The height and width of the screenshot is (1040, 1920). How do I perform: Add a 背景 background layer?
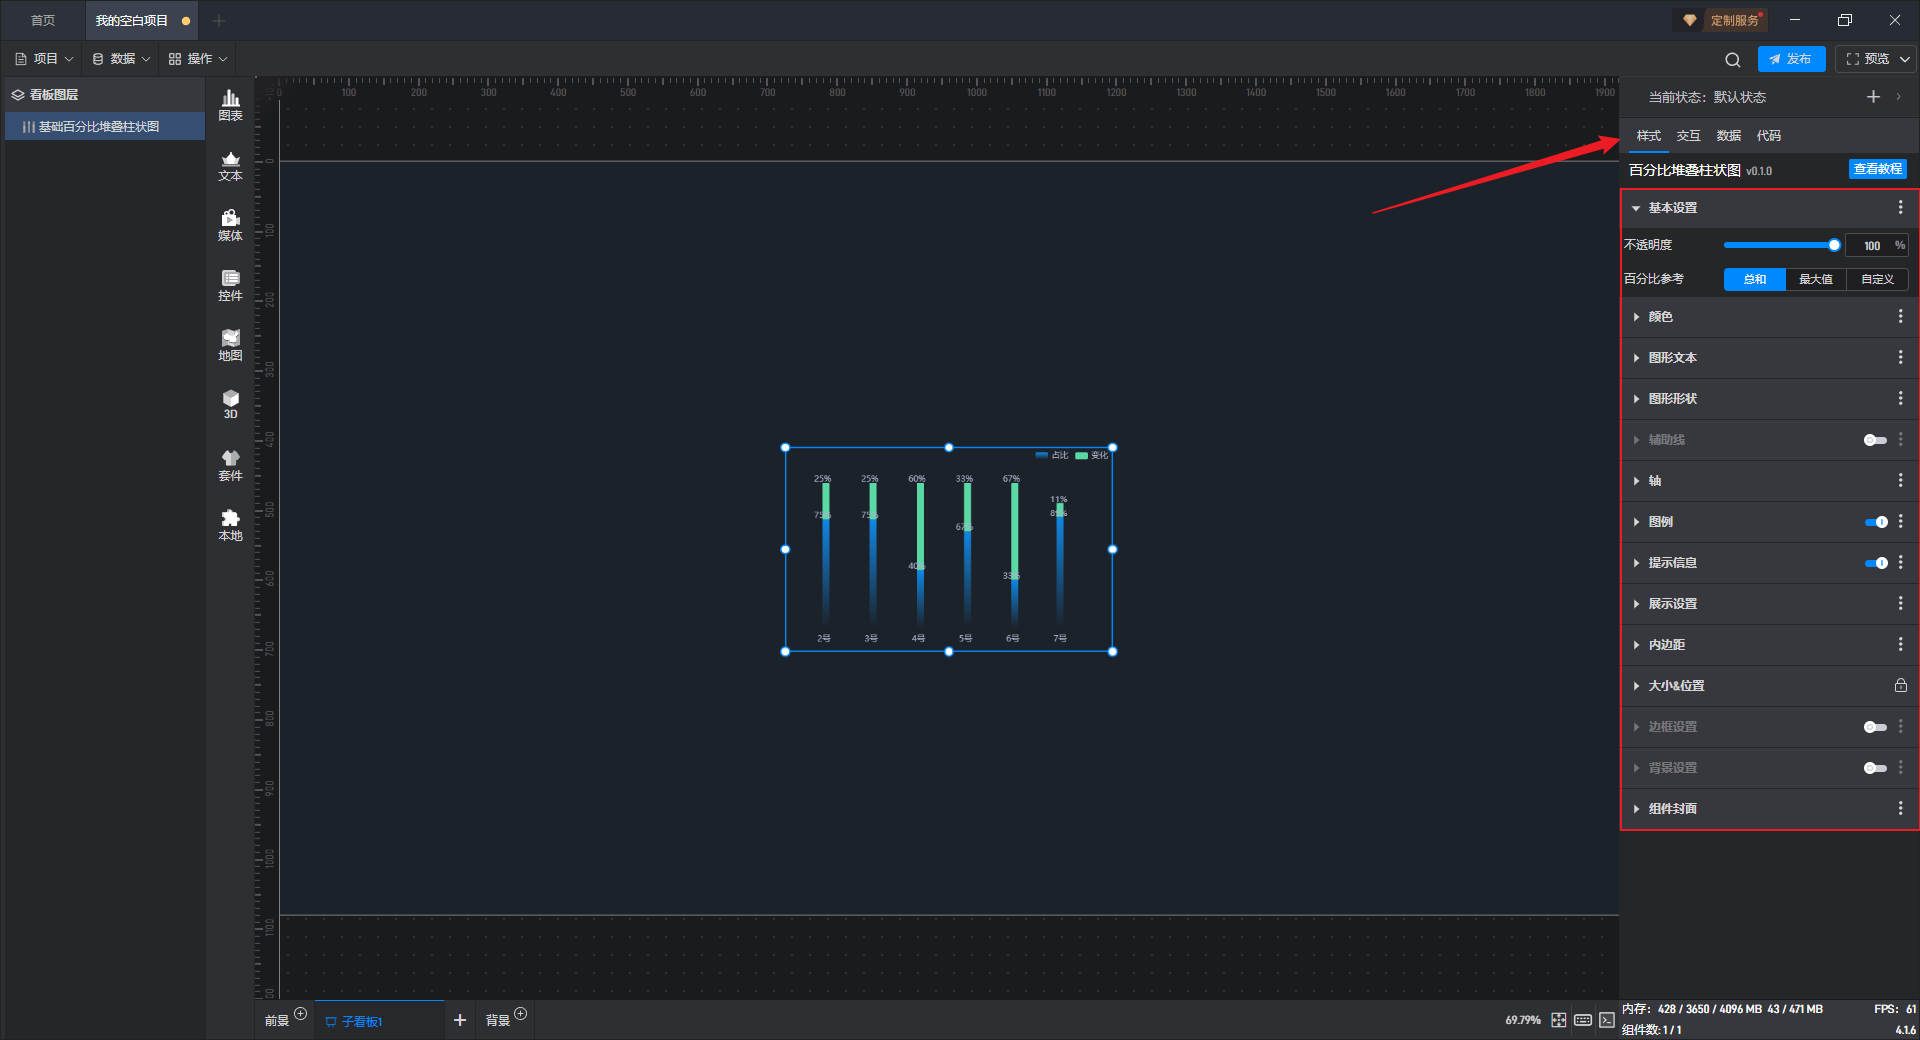(520, 1014)
